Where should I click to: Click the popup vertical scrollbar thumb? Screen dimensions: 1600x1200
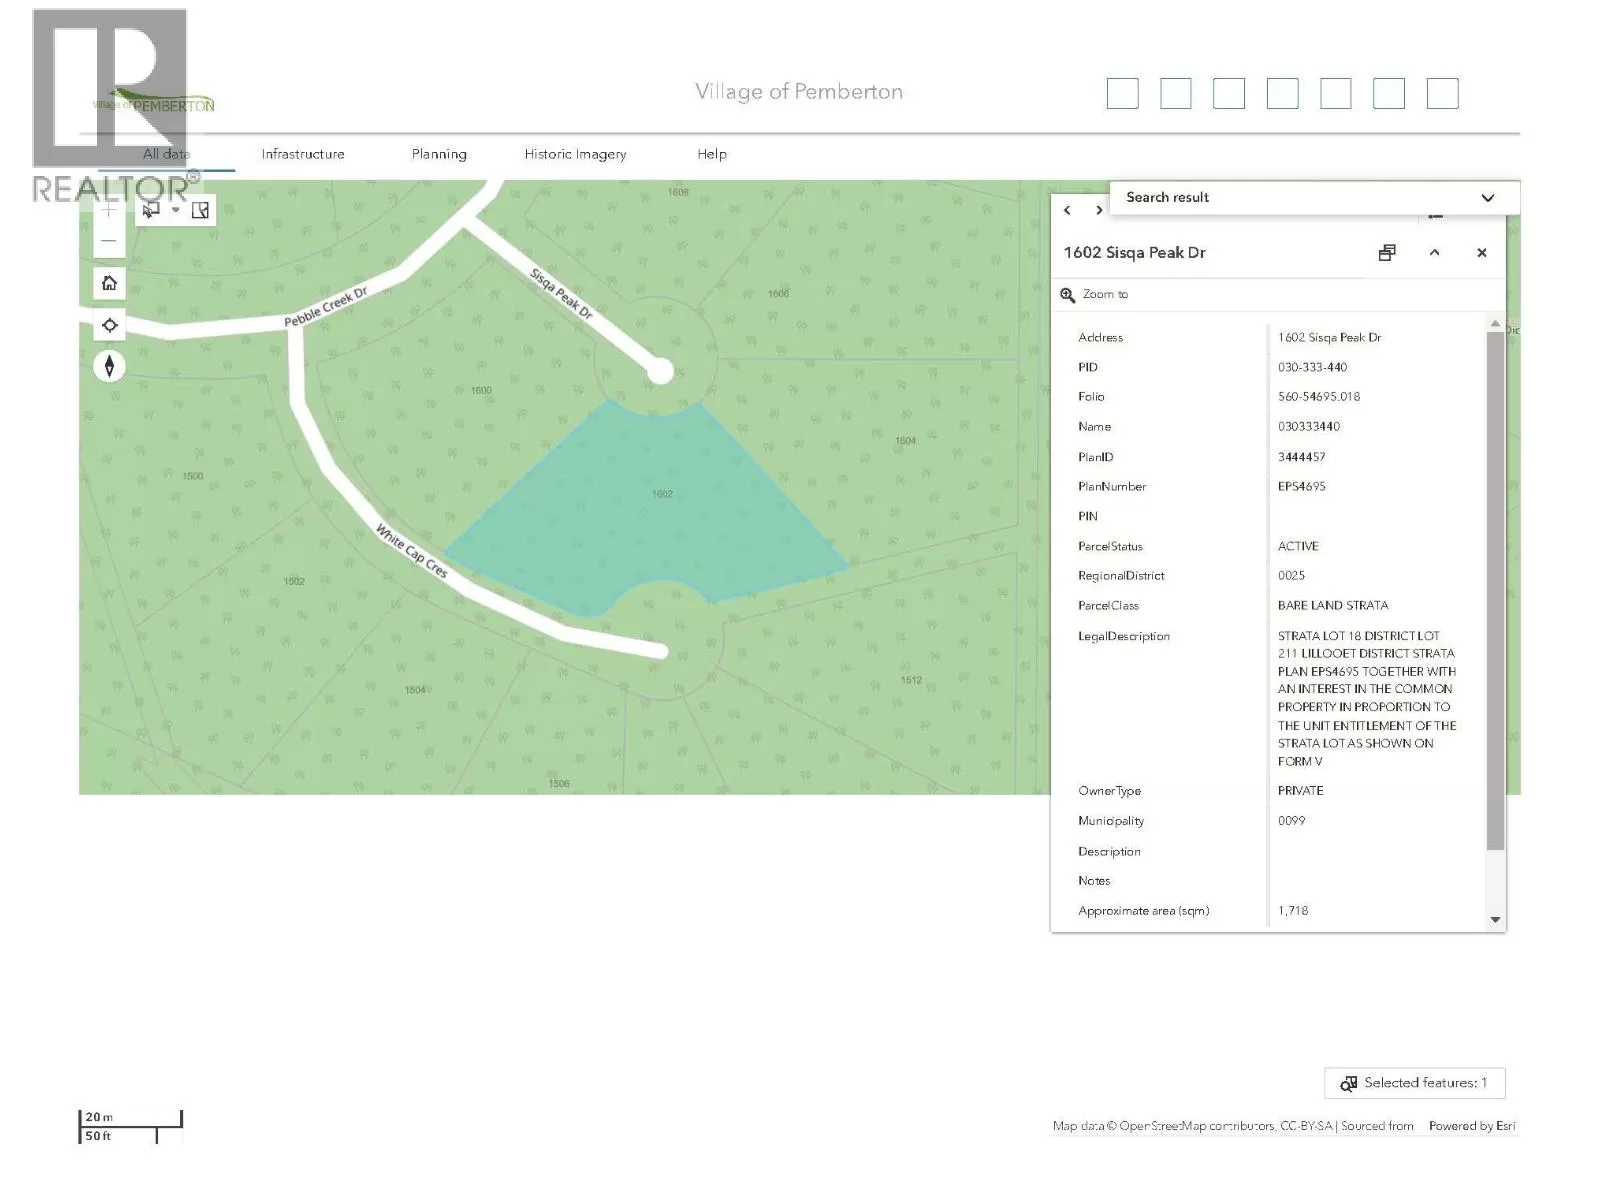click(x=1495, y=590)
